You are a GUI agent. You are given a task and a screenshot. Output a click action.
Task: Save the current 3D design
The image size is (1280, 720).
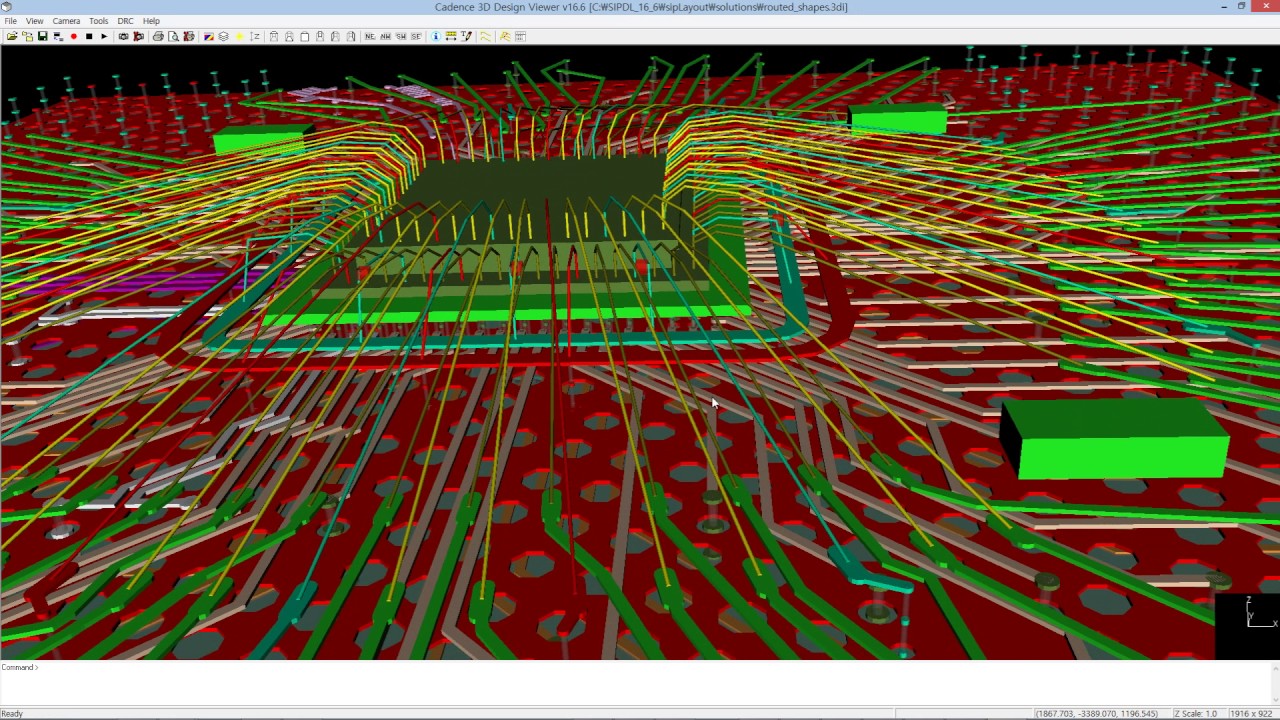click(x=42, y=36)
